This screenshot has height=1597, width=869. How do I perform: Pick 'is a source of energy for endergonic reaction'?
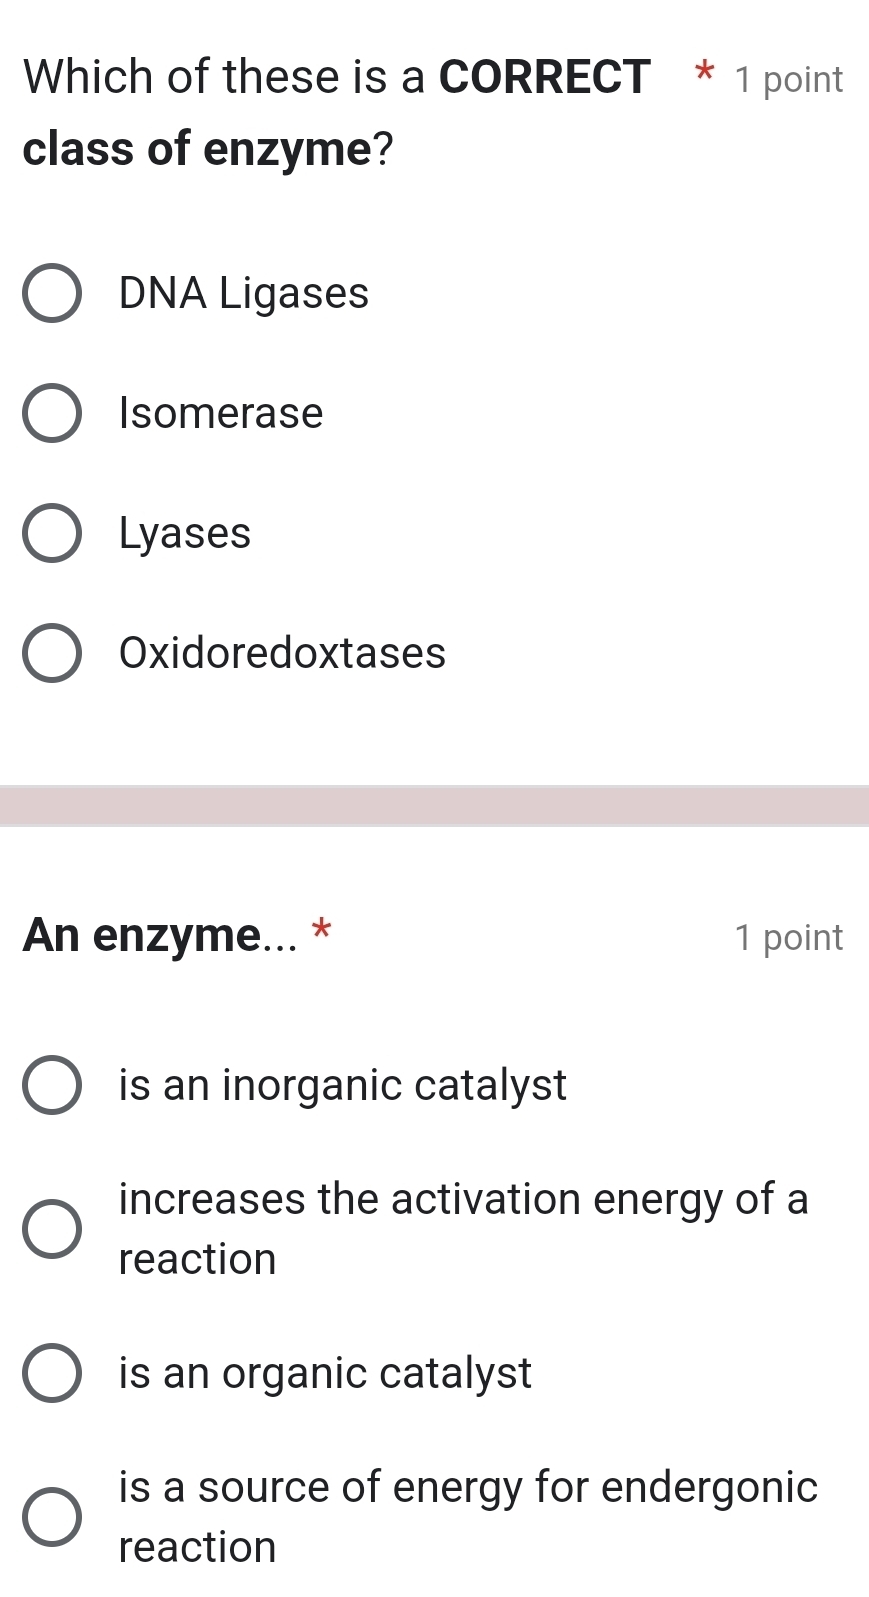(54, 1517)
